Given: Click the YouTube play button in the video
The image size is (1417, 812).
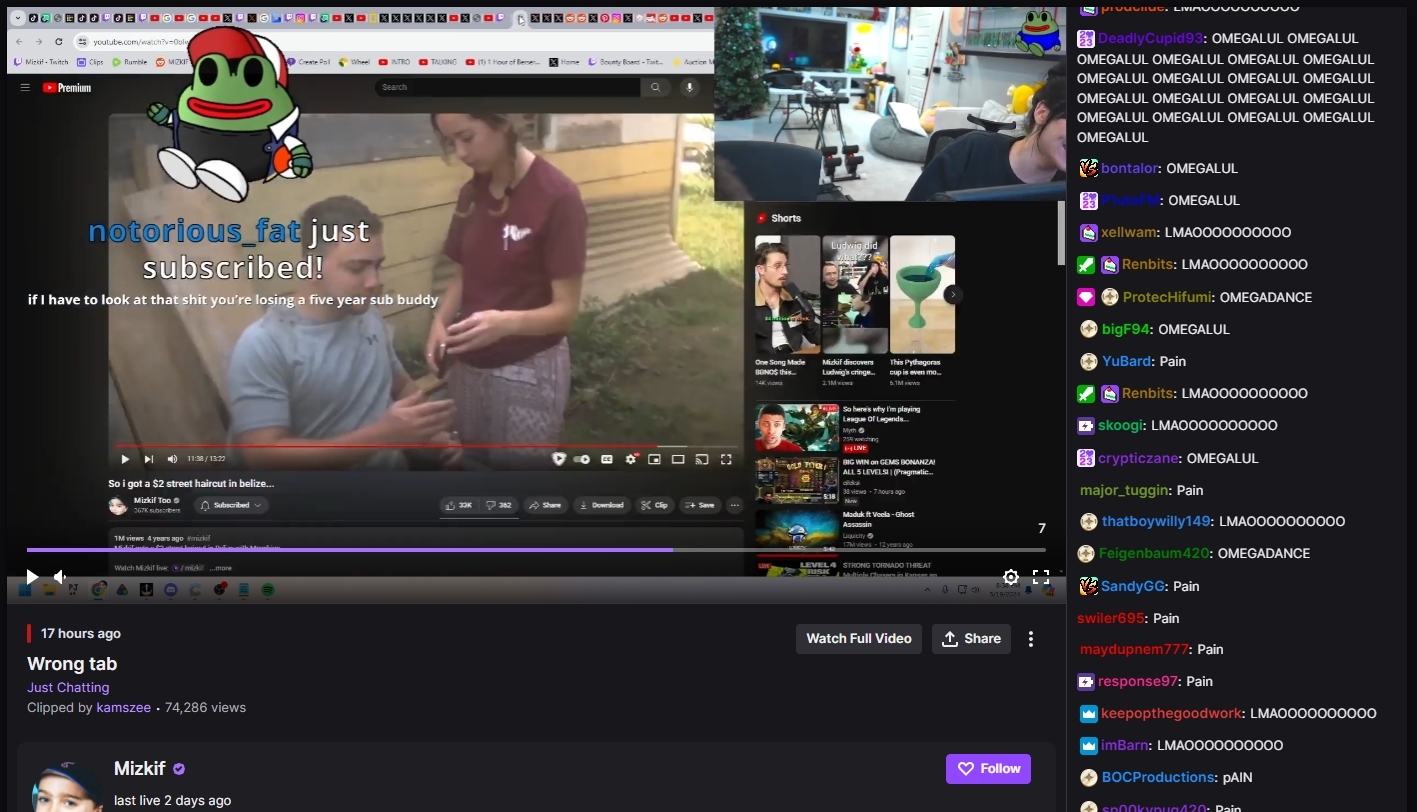Looking at the screenshot, I should [x=125, y=459].
